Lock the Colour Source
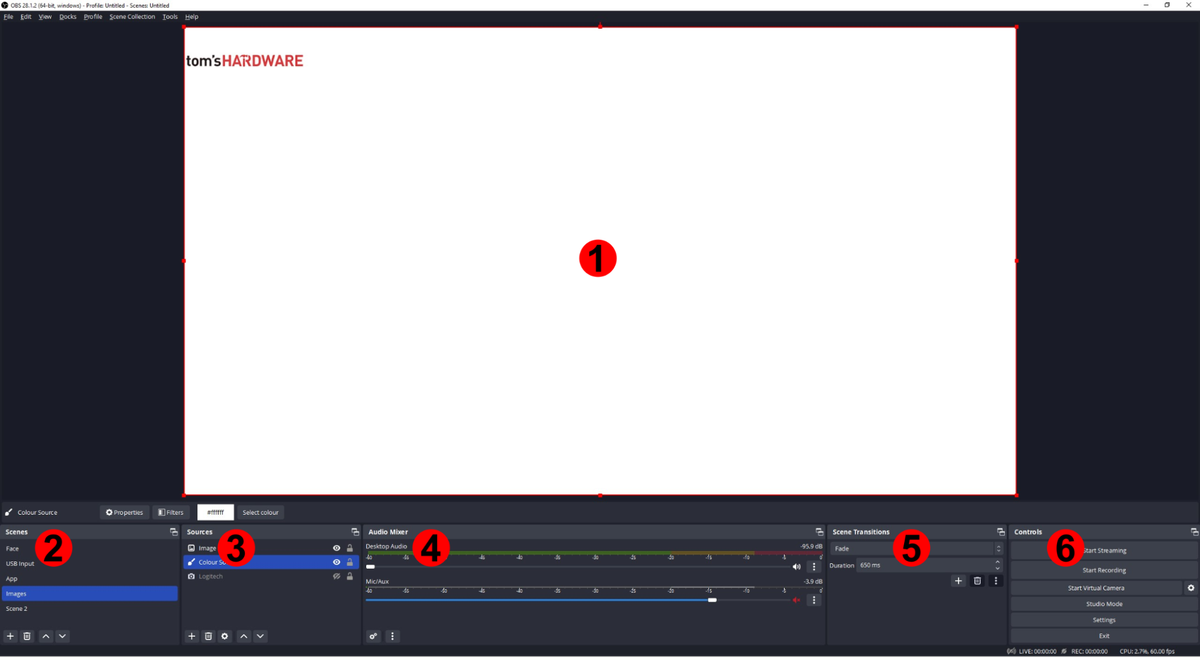The height and width of the screenshot is (657, 1200). (349, 562)
